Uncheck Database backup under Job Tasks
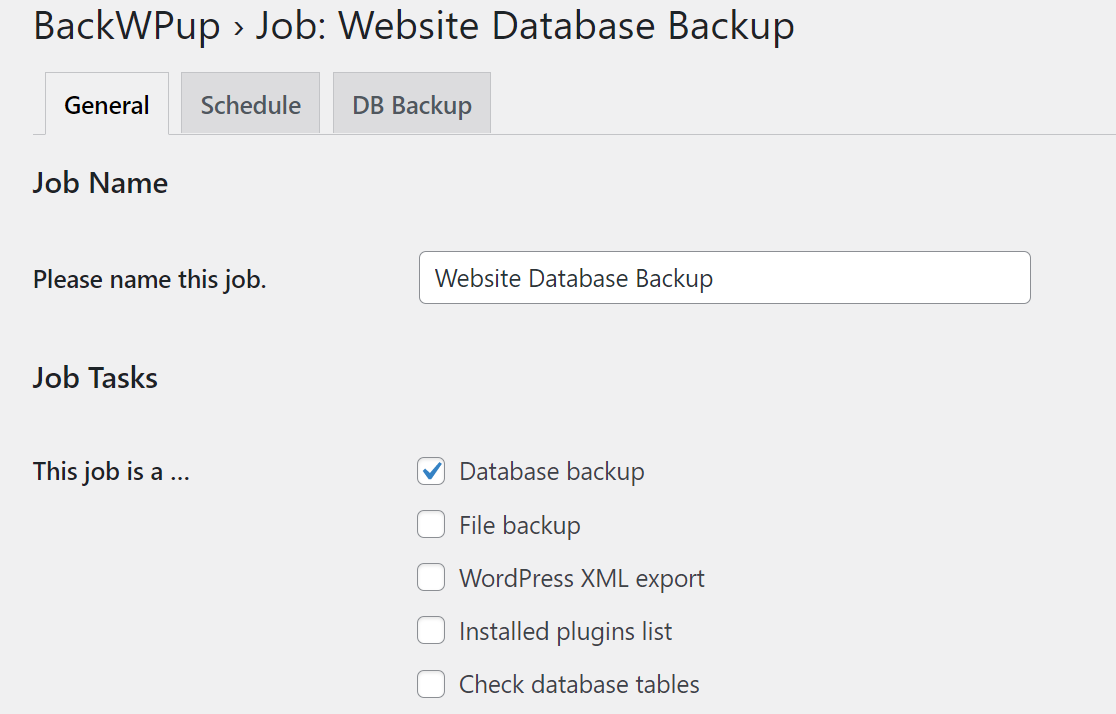Viewport: 1116px width, 714px height. point(430,471)
